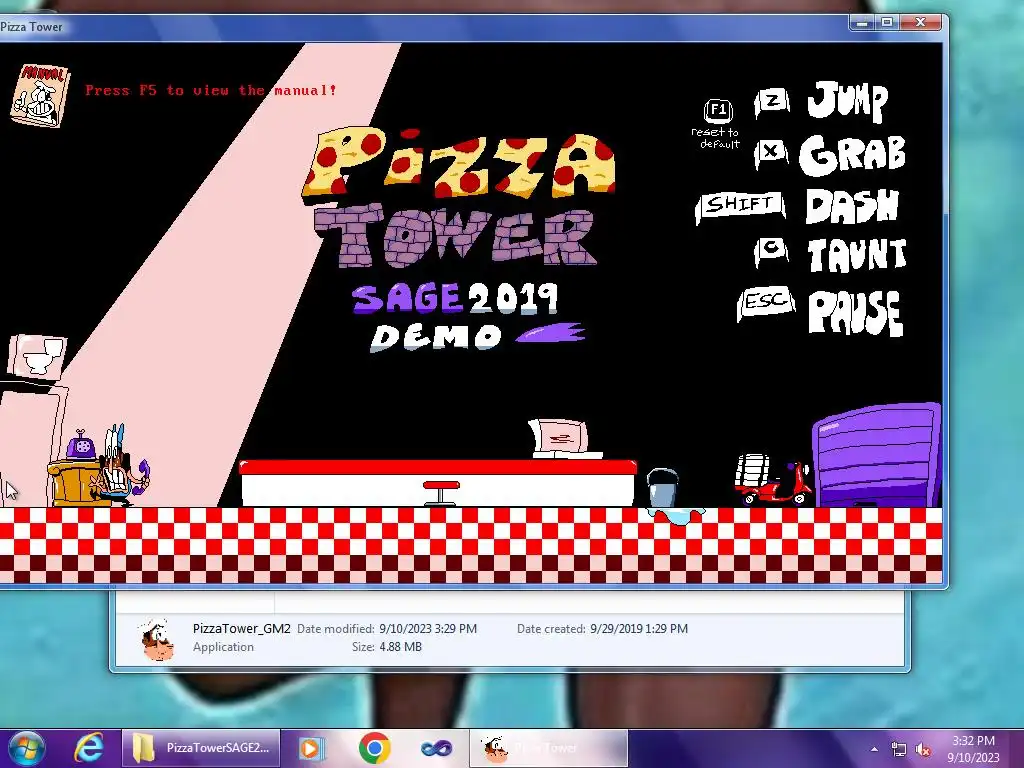The height and width of the screenshot is (768, 1024).
Task: Click the purple rotary telephone on the stand
Action: (81, 446)
